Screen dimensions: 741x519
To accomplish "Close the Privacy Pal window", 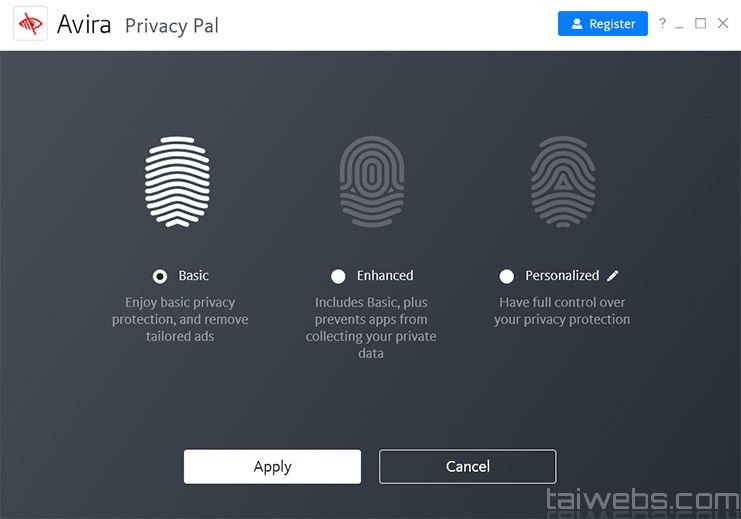I will (723, 23).
